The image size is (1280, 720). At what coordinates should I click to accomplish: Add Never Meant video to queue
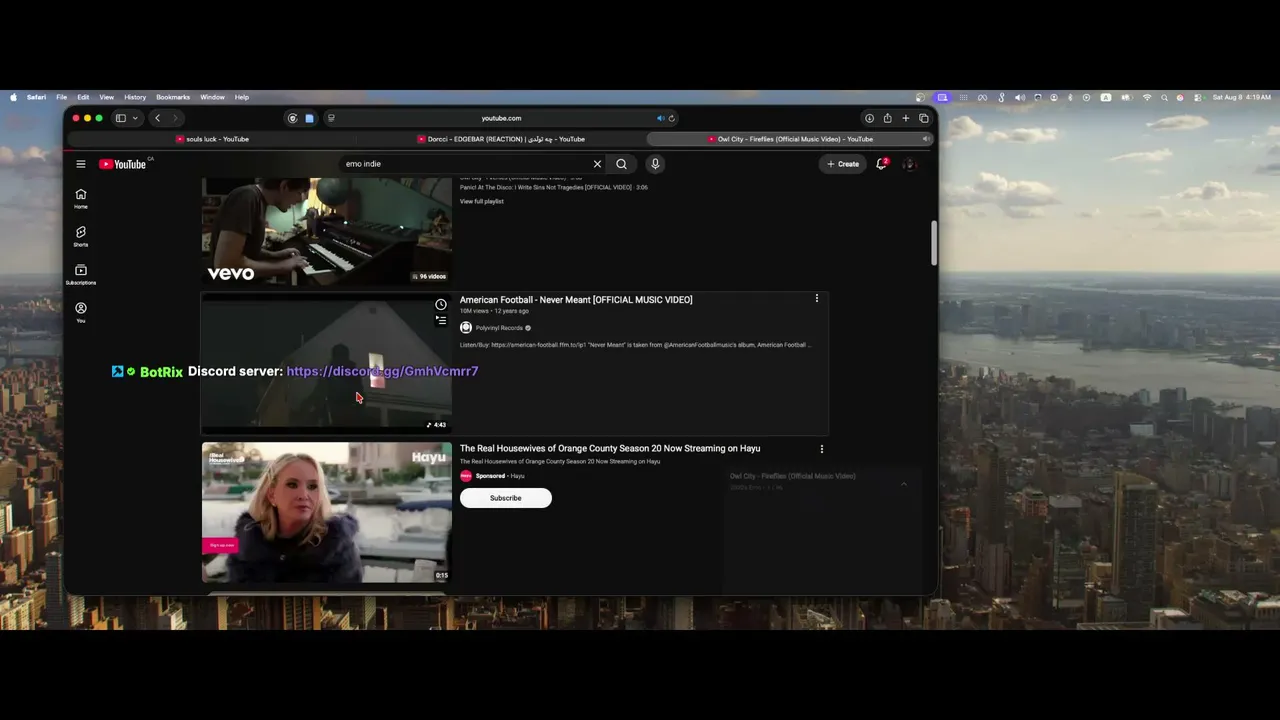click(x=441, y=320)
